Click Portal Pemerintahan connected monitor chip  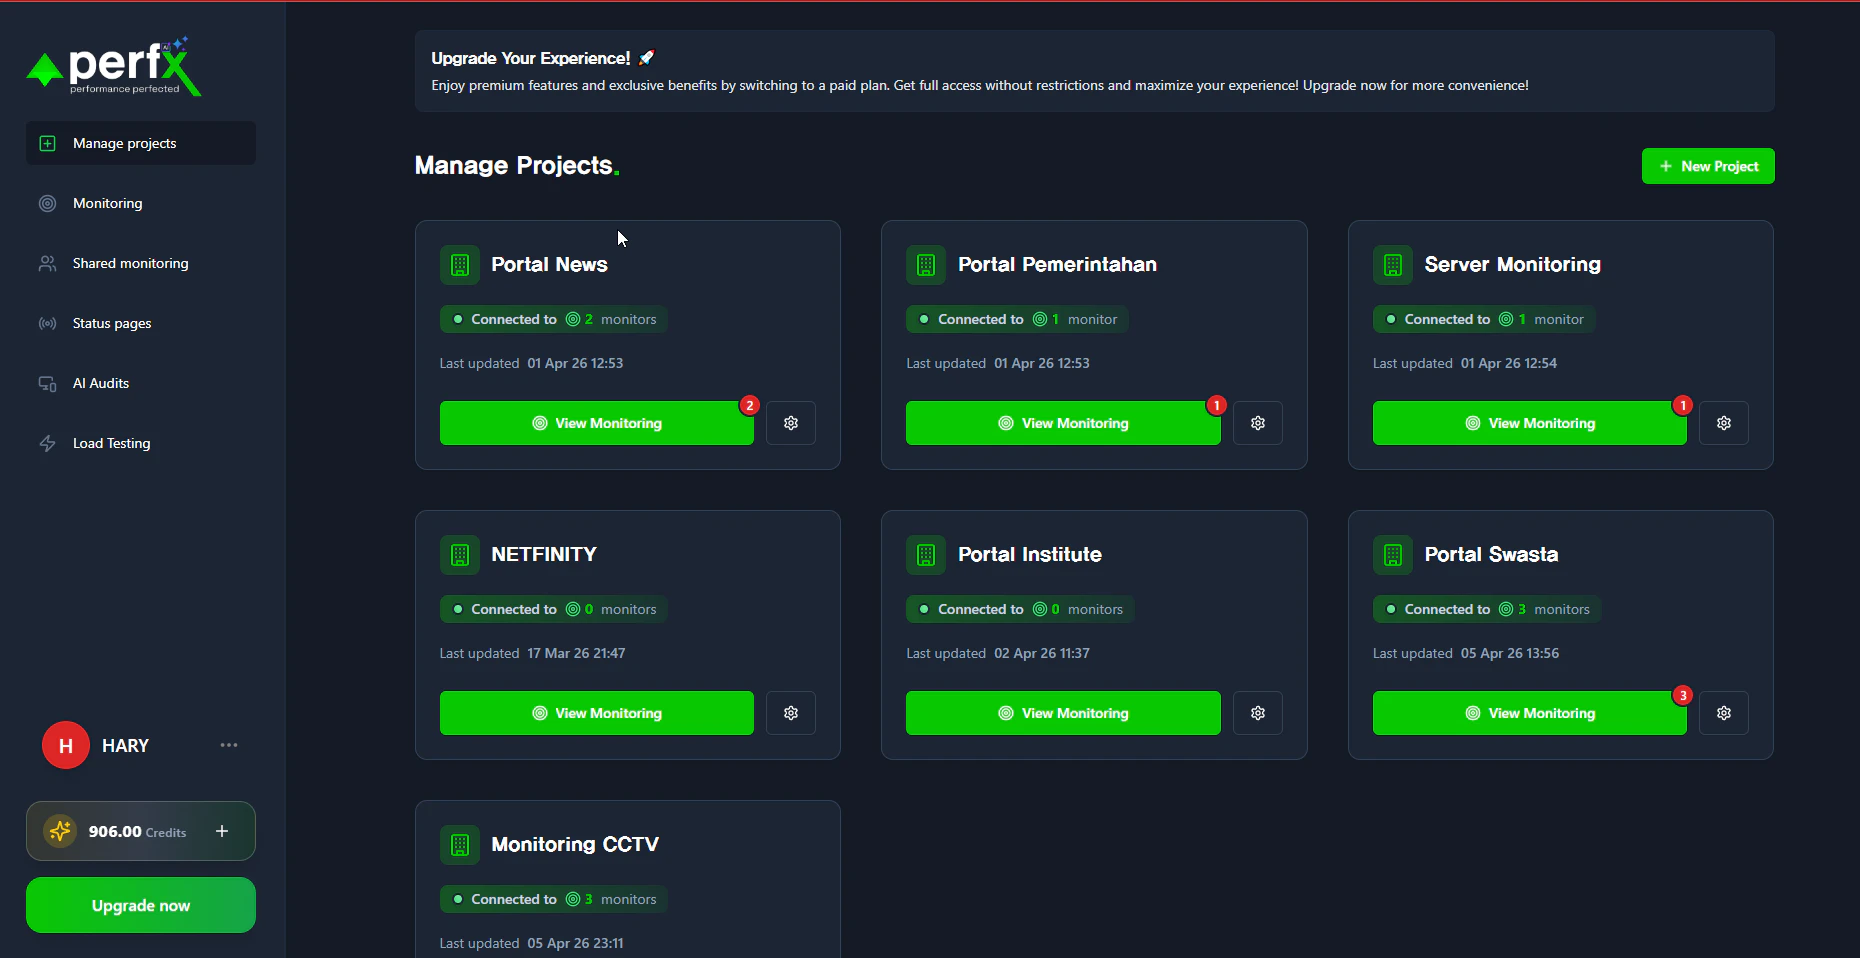1017,319
